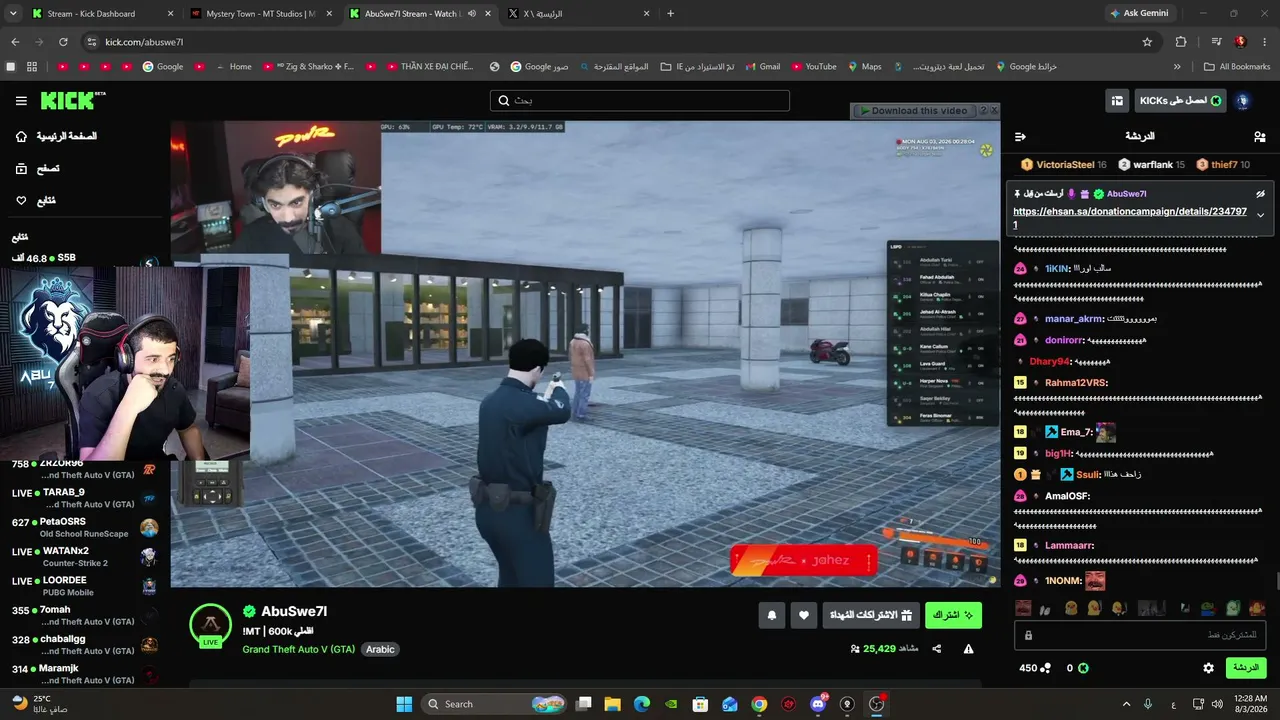Open Microsoft Edge from the taskbar
This screenshot has height=720, width=1280.
tap(642, 704)
